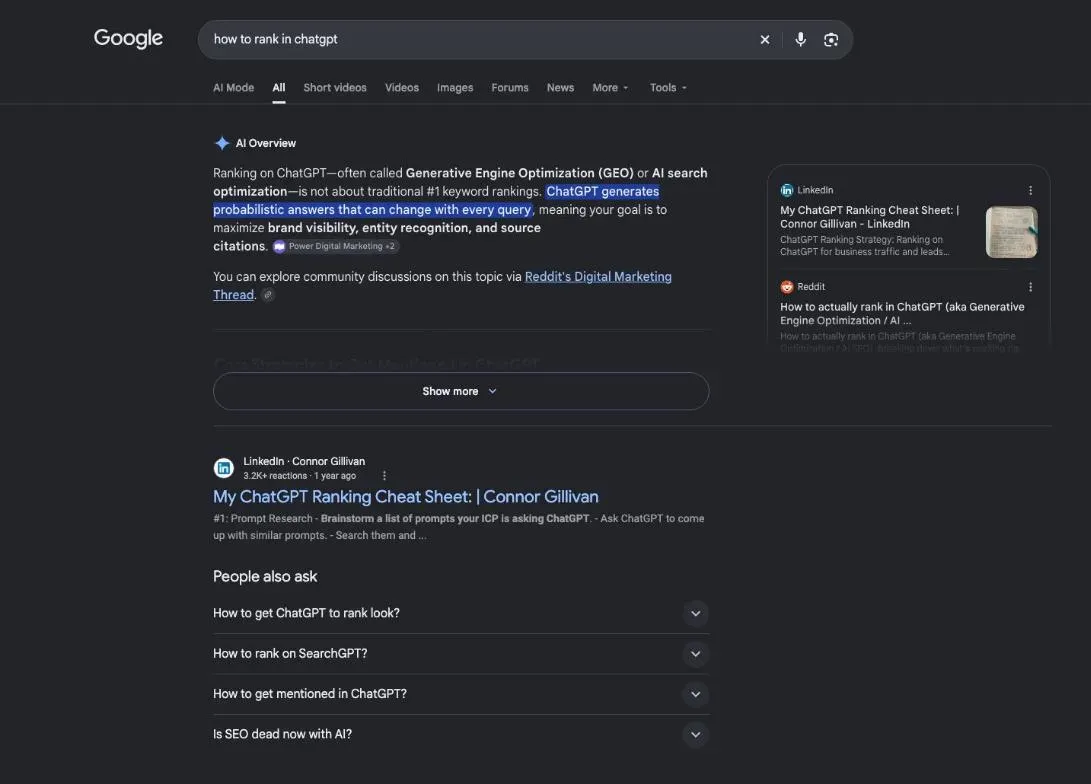
Task: Open the Power Digital Marketing source chip
Action: 336,246
